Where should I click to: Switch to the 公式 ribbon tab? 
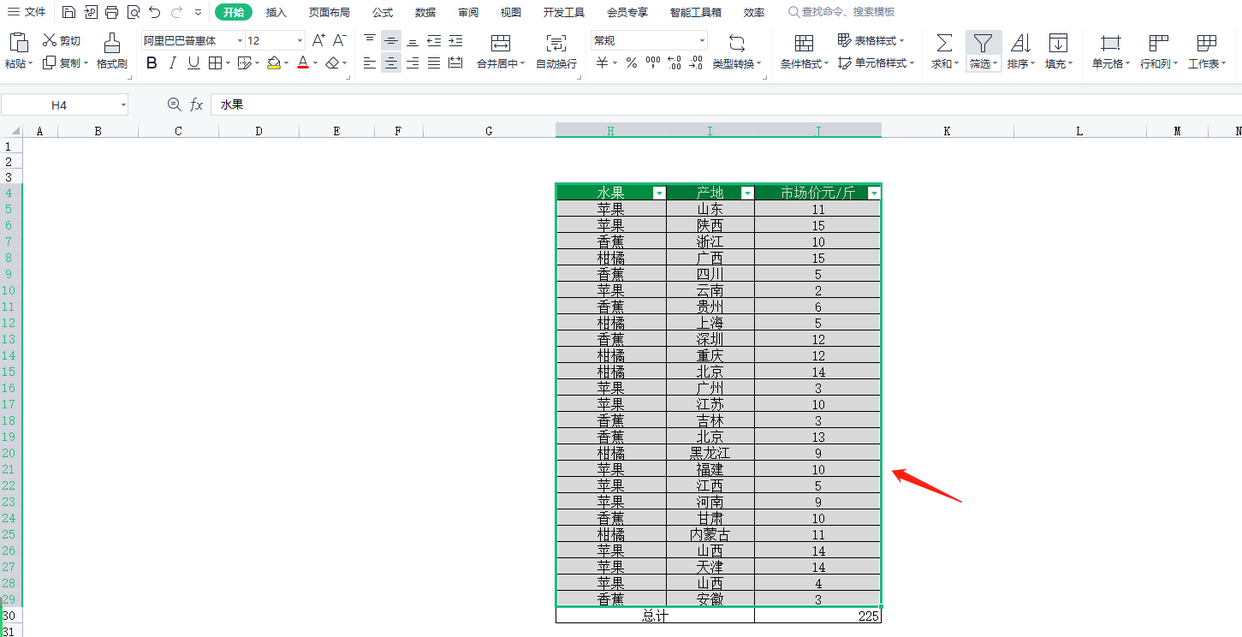point(382,12)
